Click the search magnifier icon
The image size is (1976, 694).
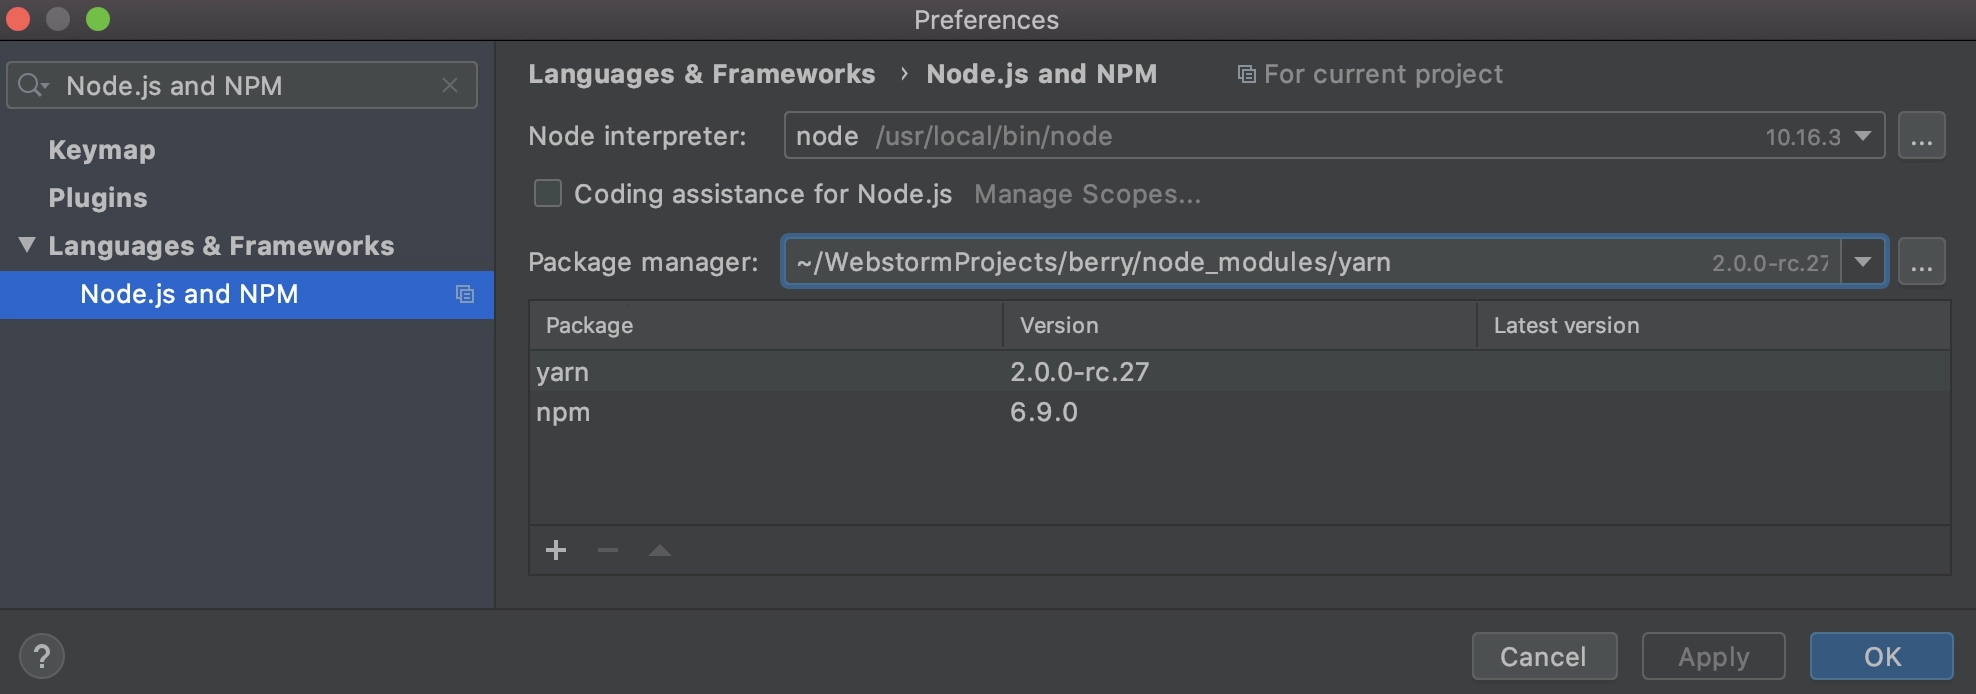[32, 86]
